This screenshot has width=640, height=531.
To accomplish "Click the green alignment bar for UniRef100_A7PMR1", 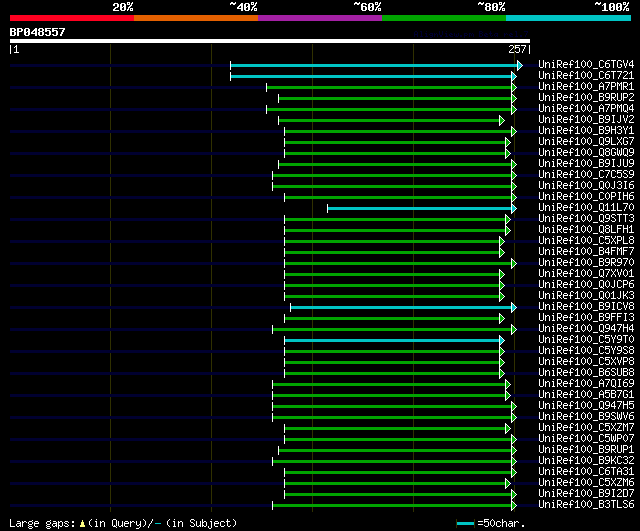I will tap(389, 87).
